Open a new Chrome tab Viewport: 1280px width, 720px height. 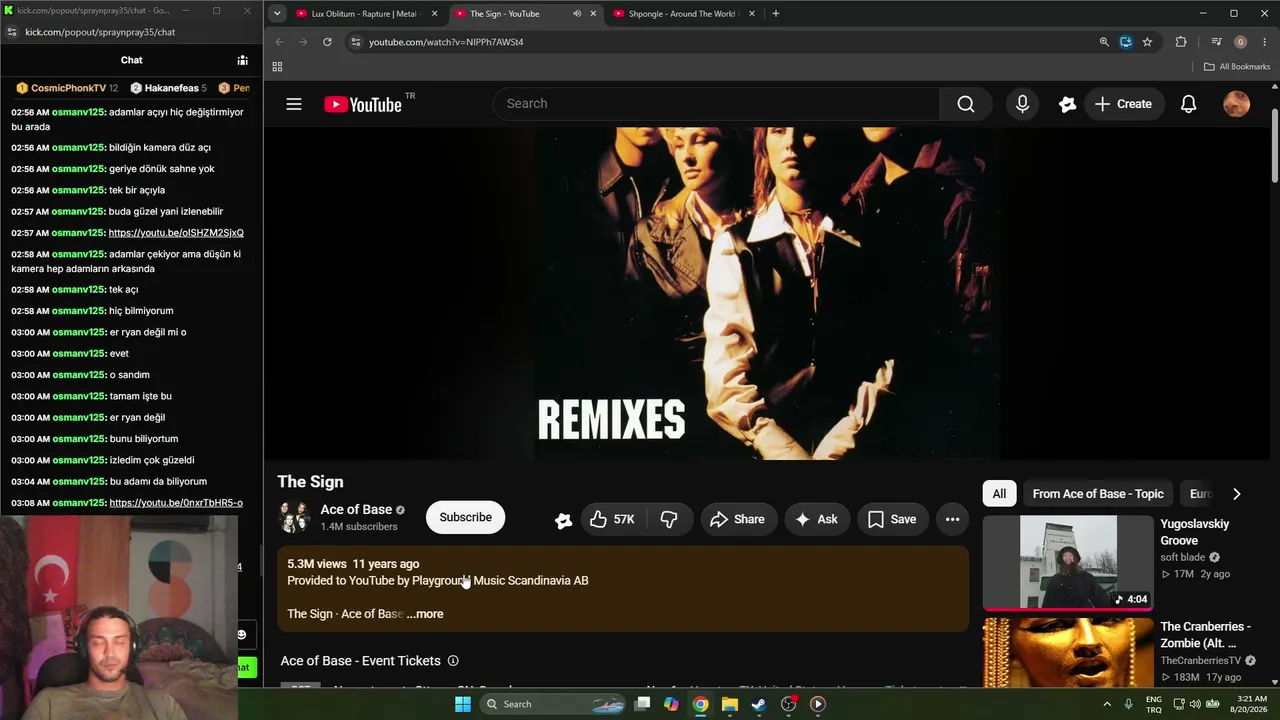(x=775, y=14)
